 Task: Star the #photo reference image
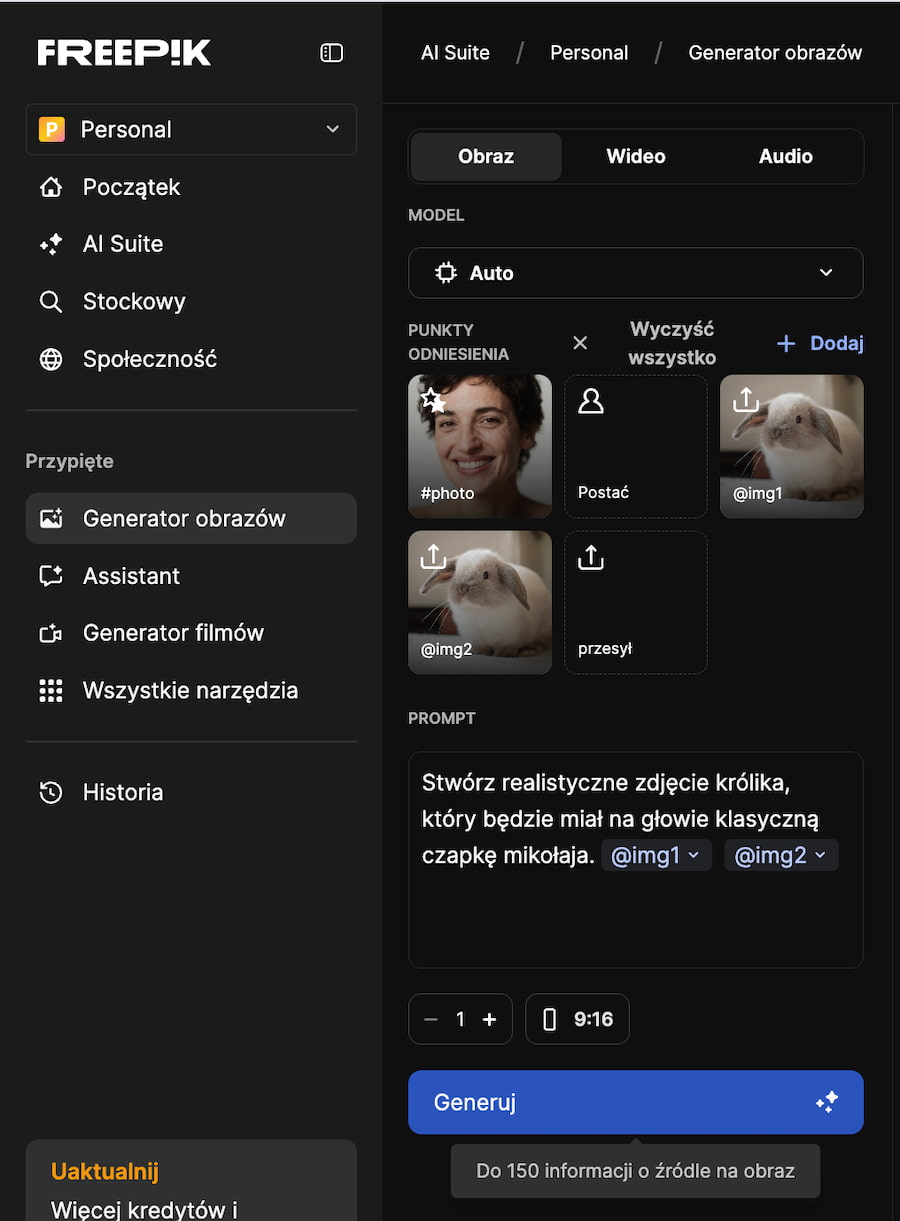click(x=432, y=400)
